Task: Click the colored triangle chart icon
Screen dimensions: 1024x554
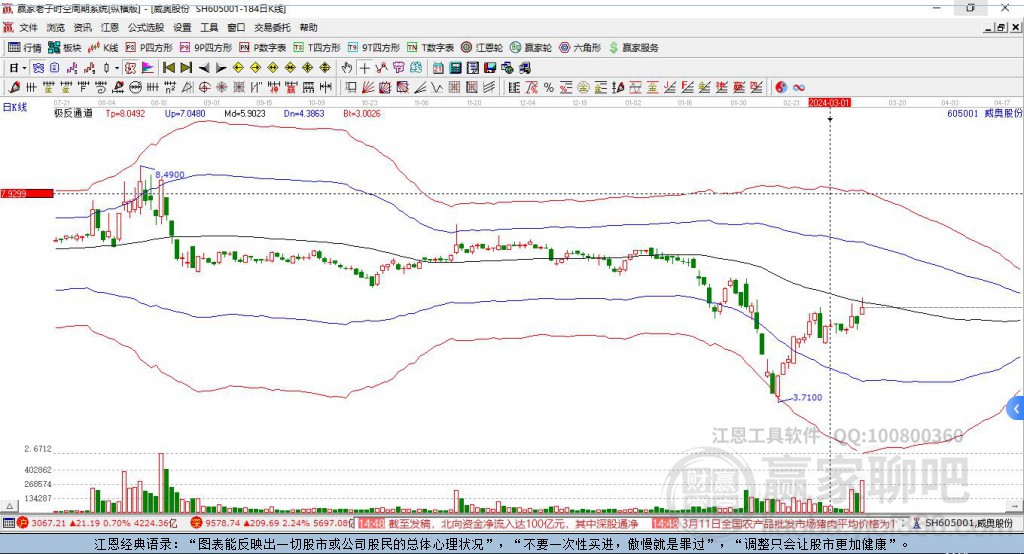Action: click(x=148, y=68)
